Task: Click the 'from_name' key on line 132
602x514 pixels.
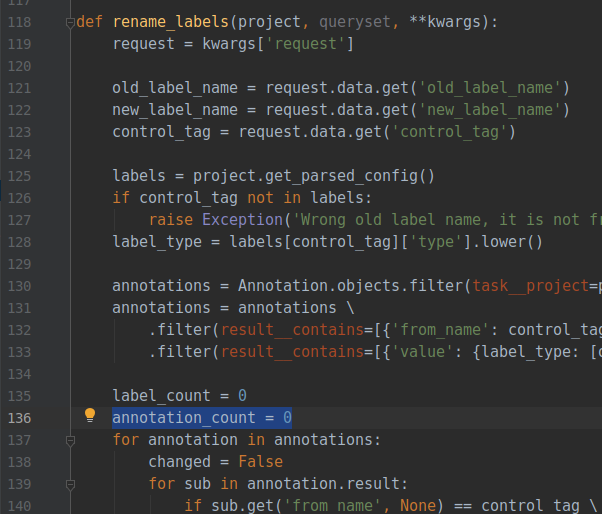Action: point(440,330)
